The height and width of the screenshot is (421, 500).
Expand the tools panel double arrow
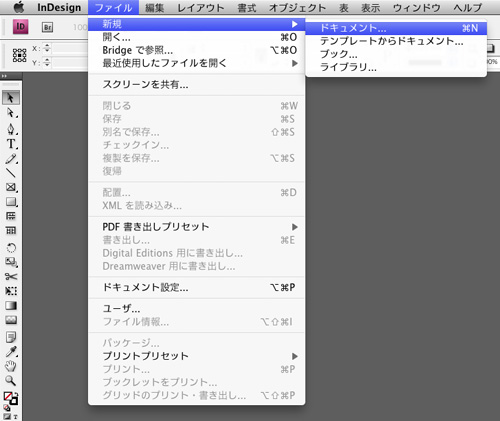(4, 76)
